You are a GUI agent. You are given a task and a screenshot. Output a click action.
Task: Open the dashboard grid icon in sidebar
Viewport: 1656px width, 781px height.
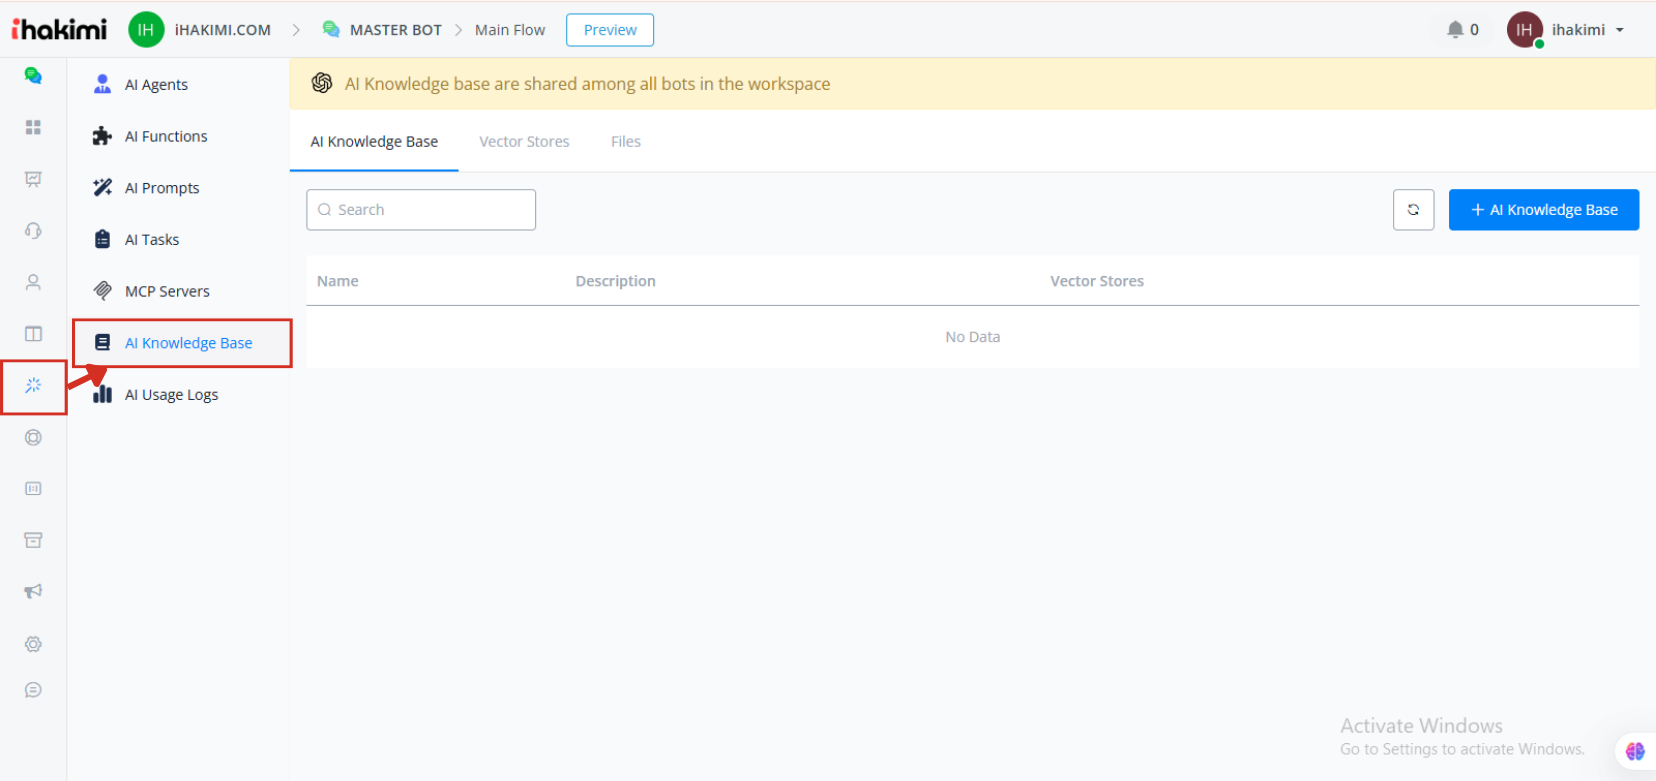click(x=33, y=127)
